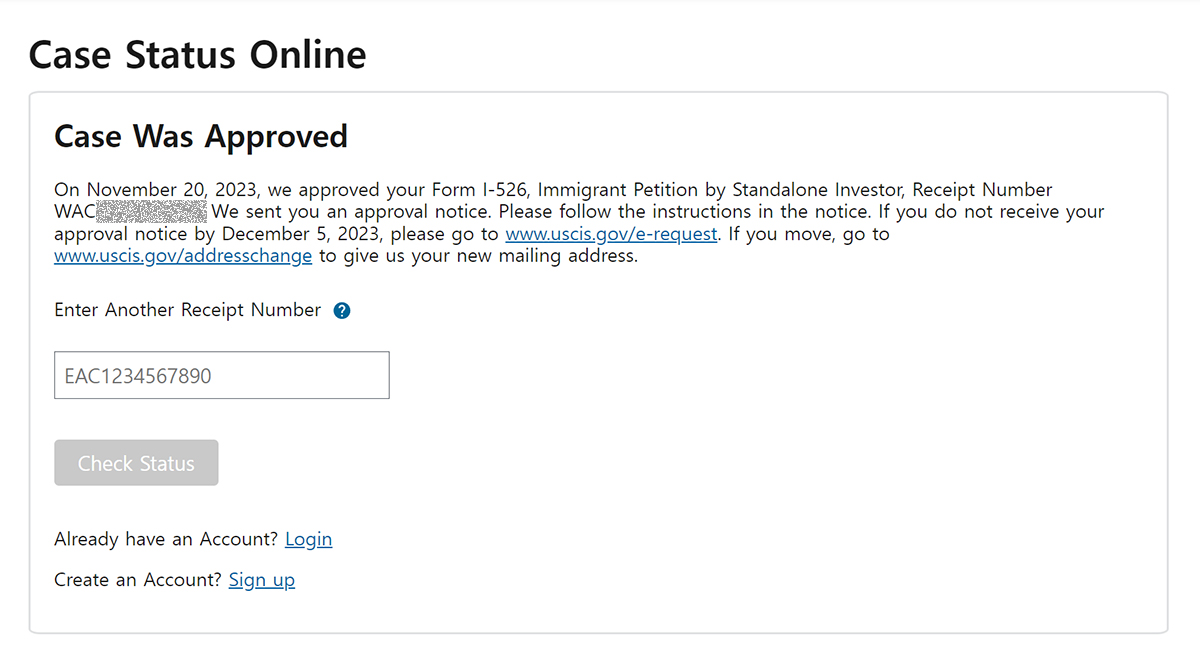This screenshot has height=658, width=1200.
Task: Follow the Sign up link
Action: coord(262,579)
